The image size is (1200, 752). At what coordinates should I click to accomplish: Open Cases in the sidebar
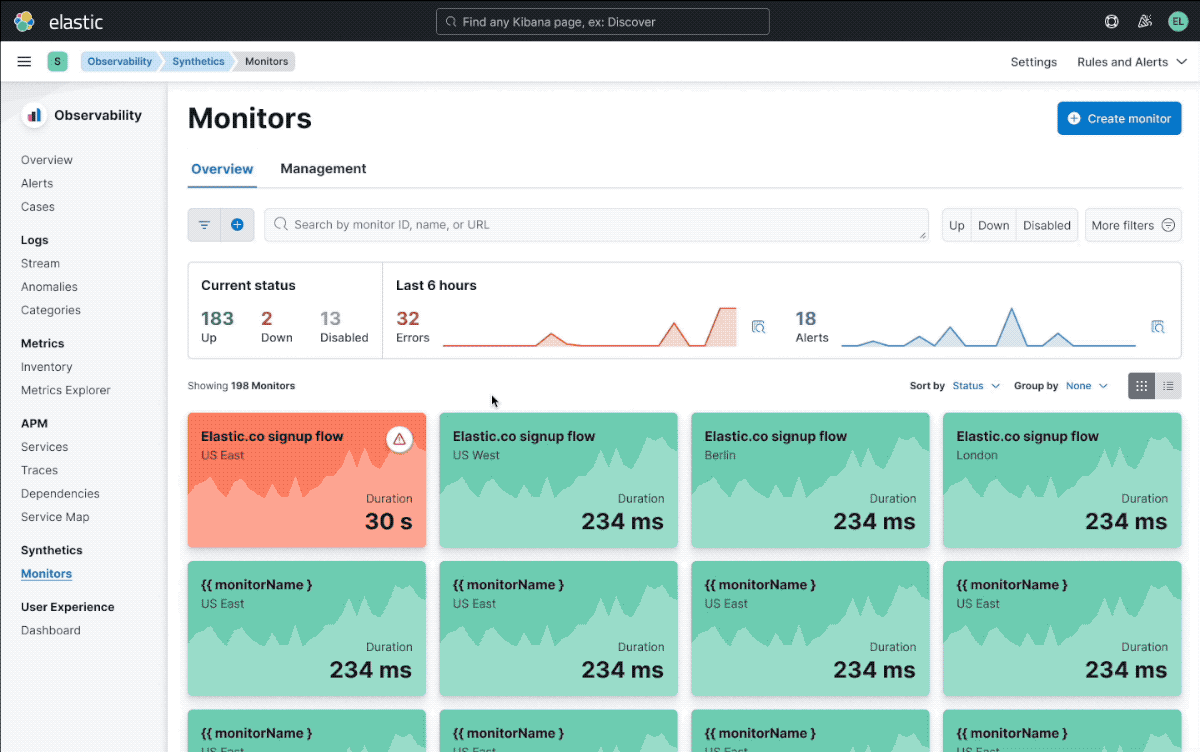coord(38,207)
